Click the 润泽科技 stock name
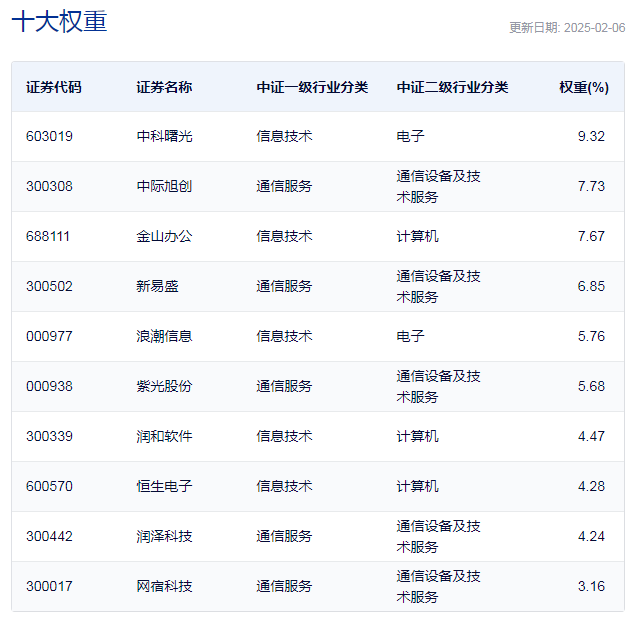The image size is (631, 618). (x=164, y=536)
